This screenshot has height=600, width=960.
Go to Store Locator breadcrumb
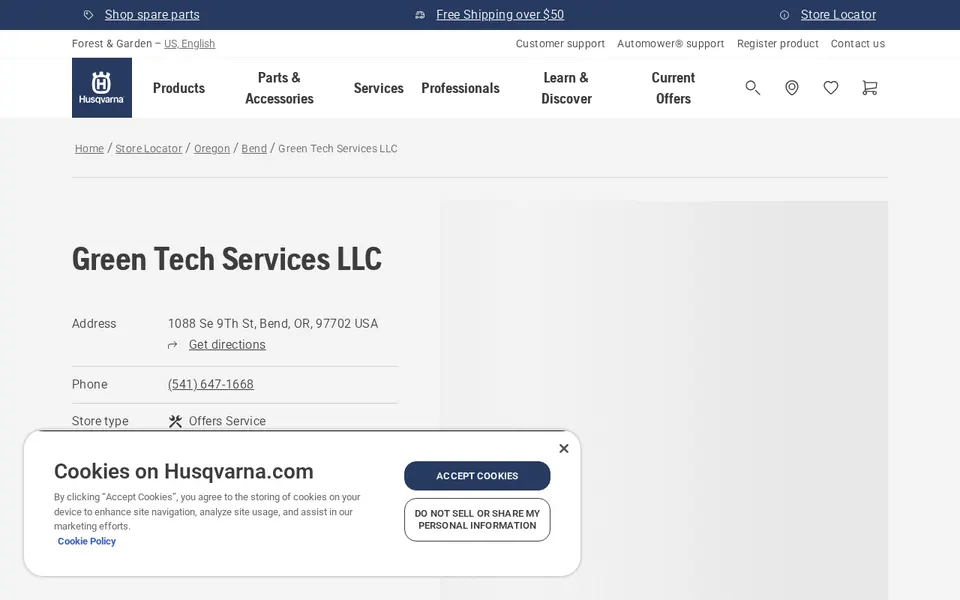coord(149,148)
